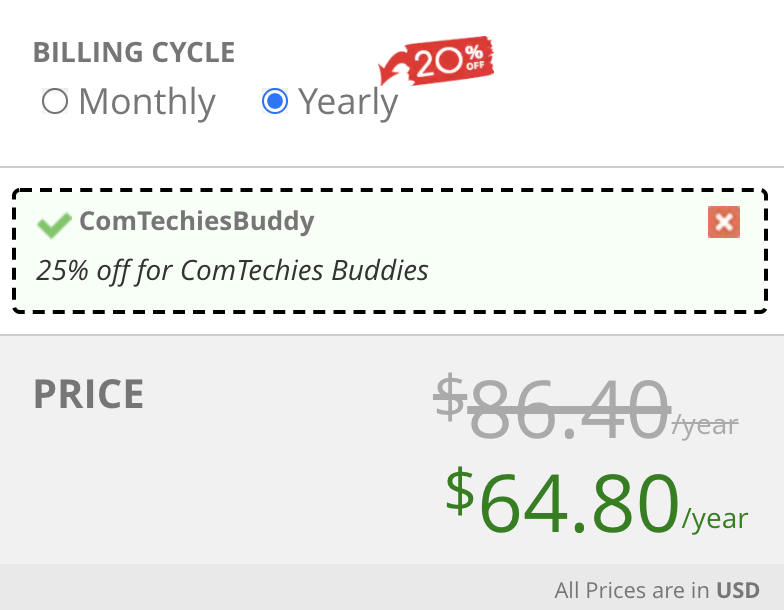This screenshot has height=610, width=784.
Task: Click the green checkmark icon beside coupon
Action: tap(54, 224)
